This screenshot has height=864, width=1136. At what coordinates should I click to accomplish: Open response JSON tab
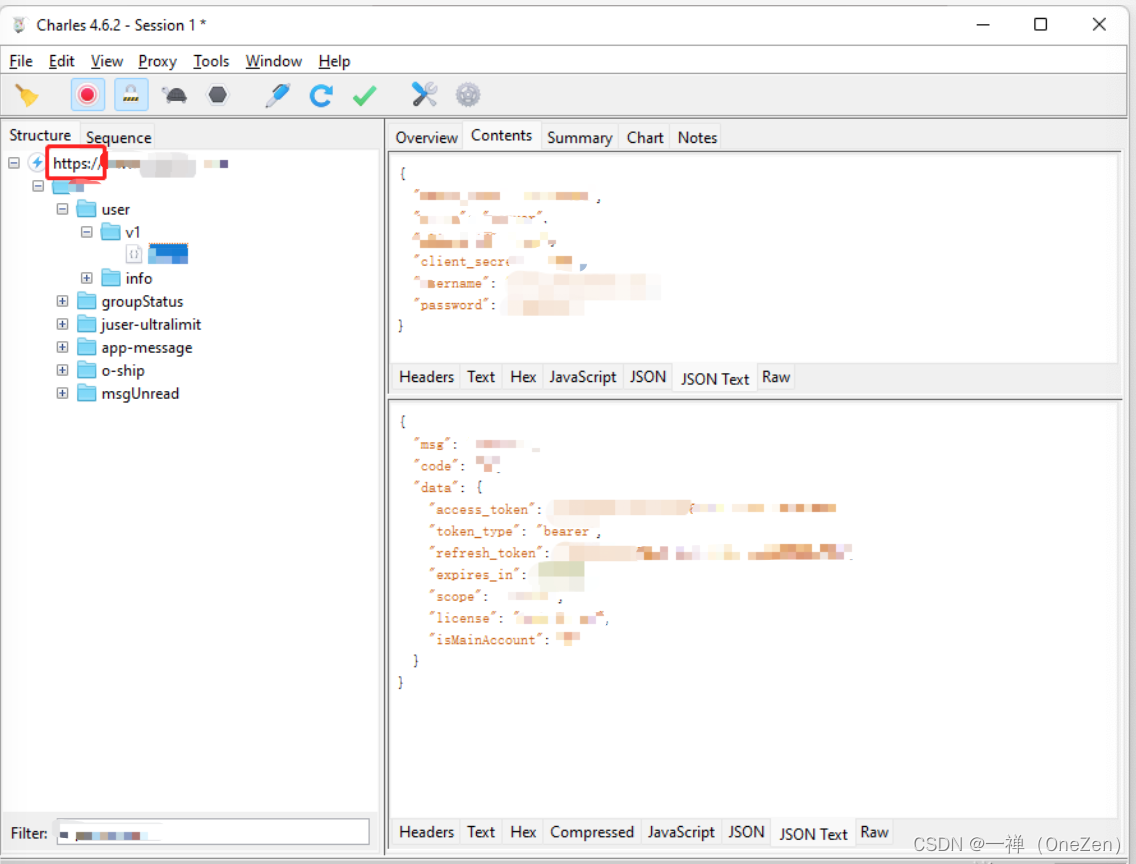746,832
